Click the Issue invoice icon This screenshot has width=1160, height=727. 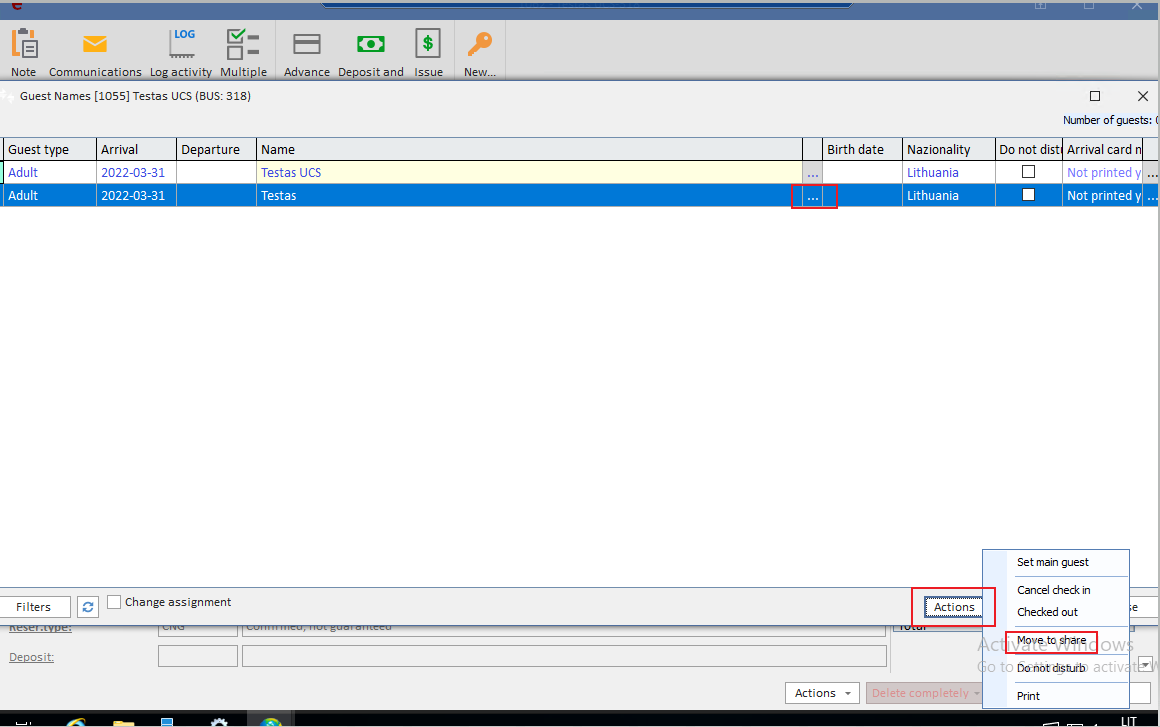[428, 44]
